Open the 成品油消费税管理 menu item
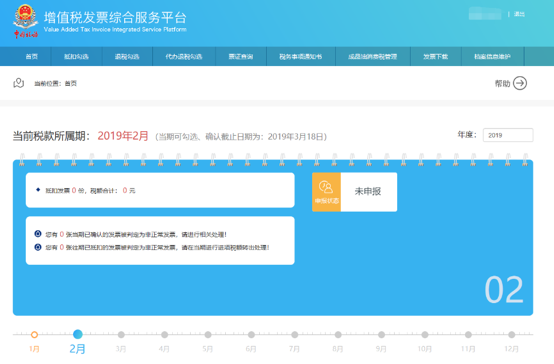Screen dimensions: 554x364 click(x=373, y=57)
